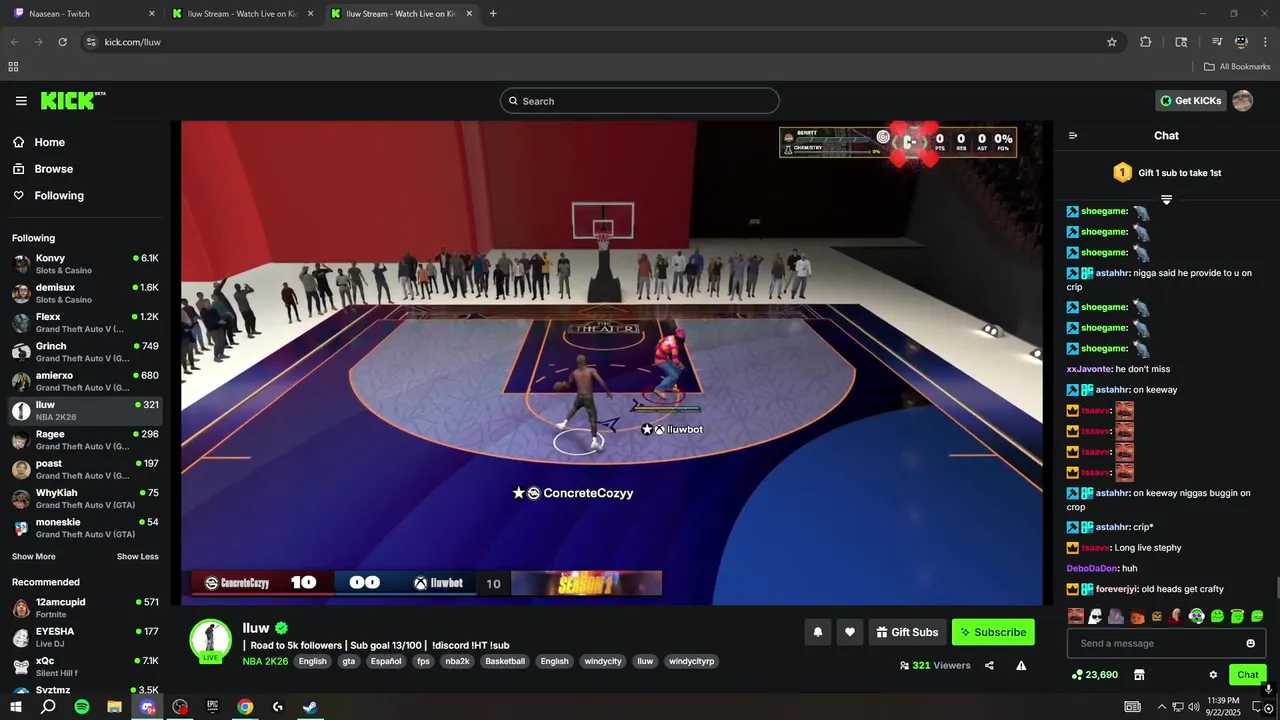
Task: Switch to the first lluw Stream tab
Action: (x=241, y=14)
